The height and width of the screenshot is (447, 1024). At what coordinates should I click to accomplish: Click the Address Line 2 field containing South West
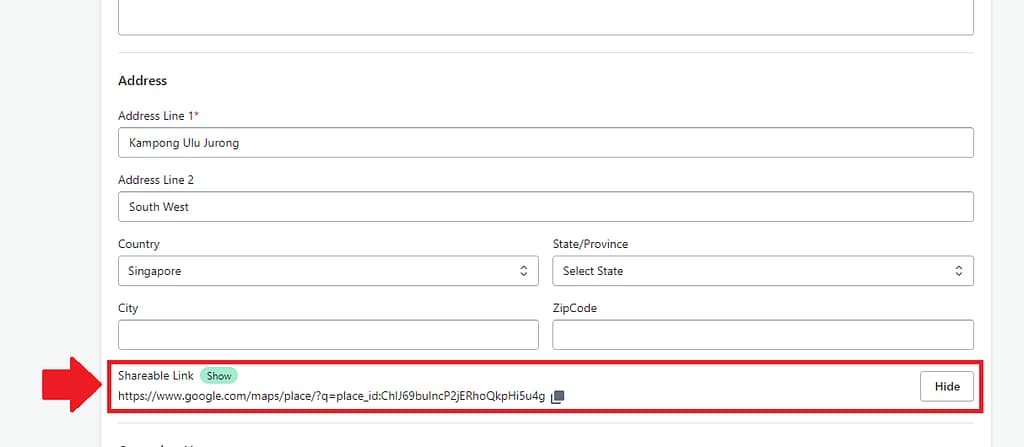(545, 207)
